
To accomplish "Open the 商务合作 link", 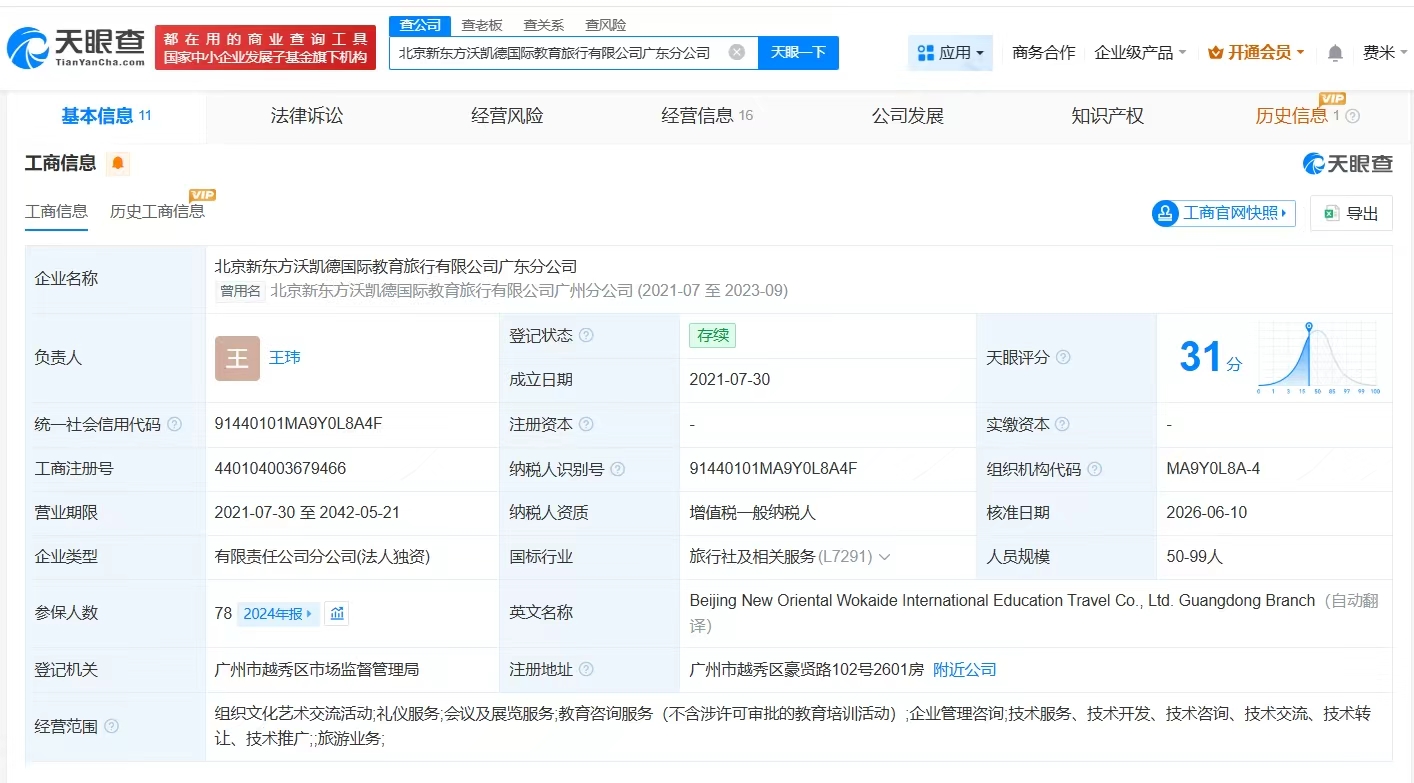I will (x=1044, y=53).
